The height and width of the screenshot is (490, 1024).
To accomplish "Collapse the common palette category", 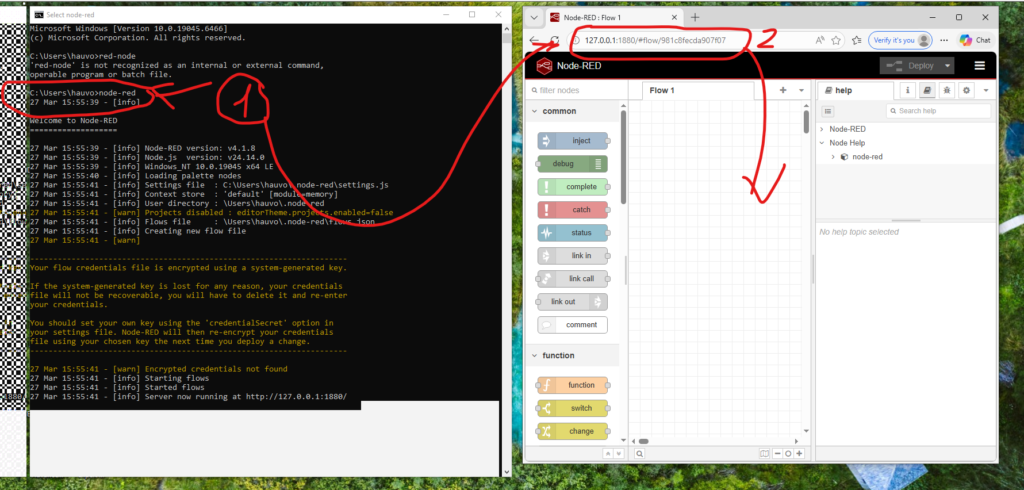I will pos(535,111).
